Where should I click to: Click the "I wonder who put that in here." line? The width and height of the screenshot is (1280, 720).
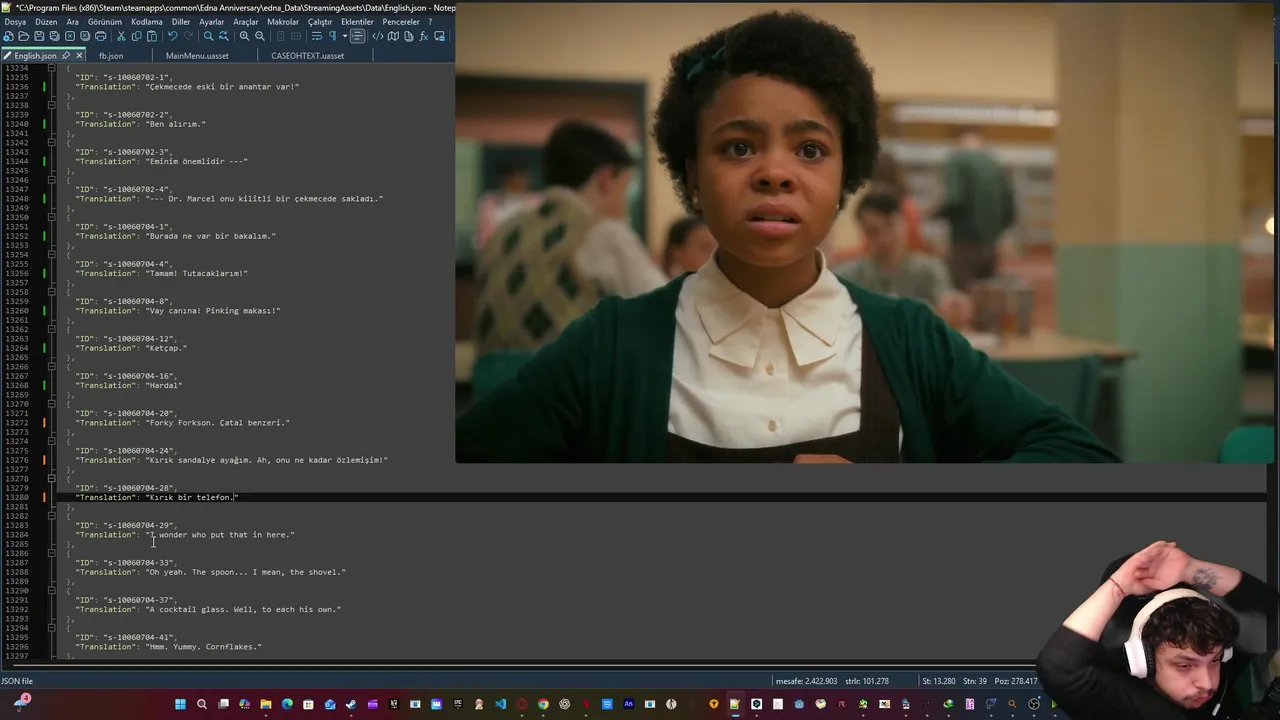[x=184, y=535]
